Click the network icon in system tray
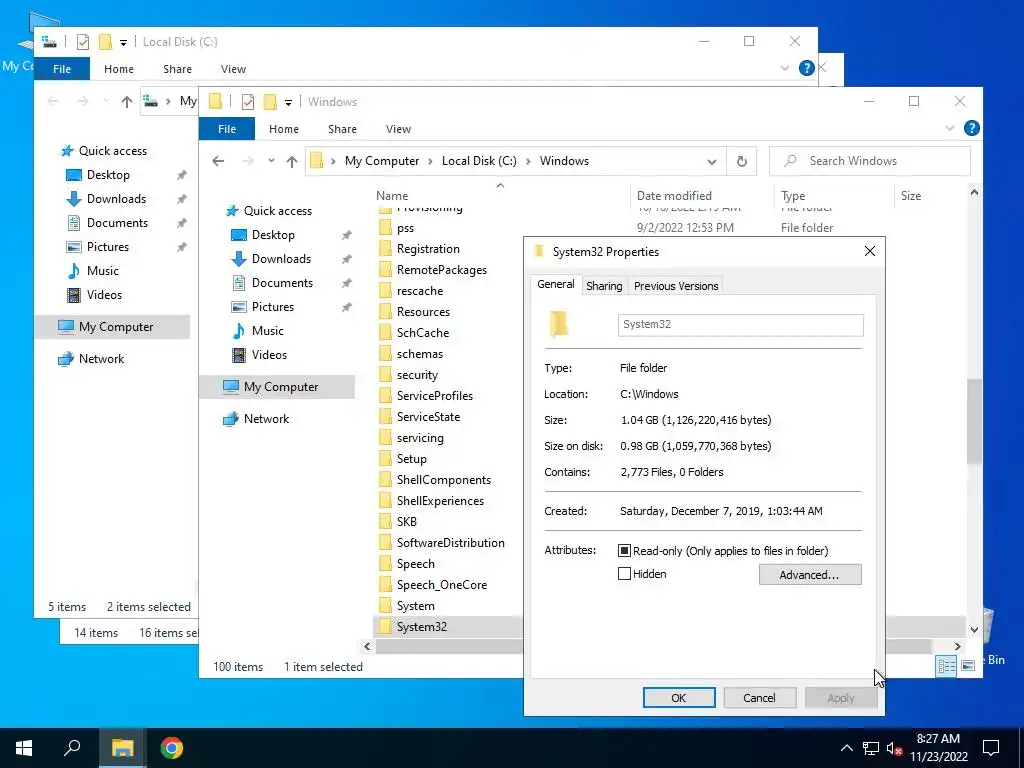The height and width of the screenshot is (768, 1024). click(x=871, y=748)
